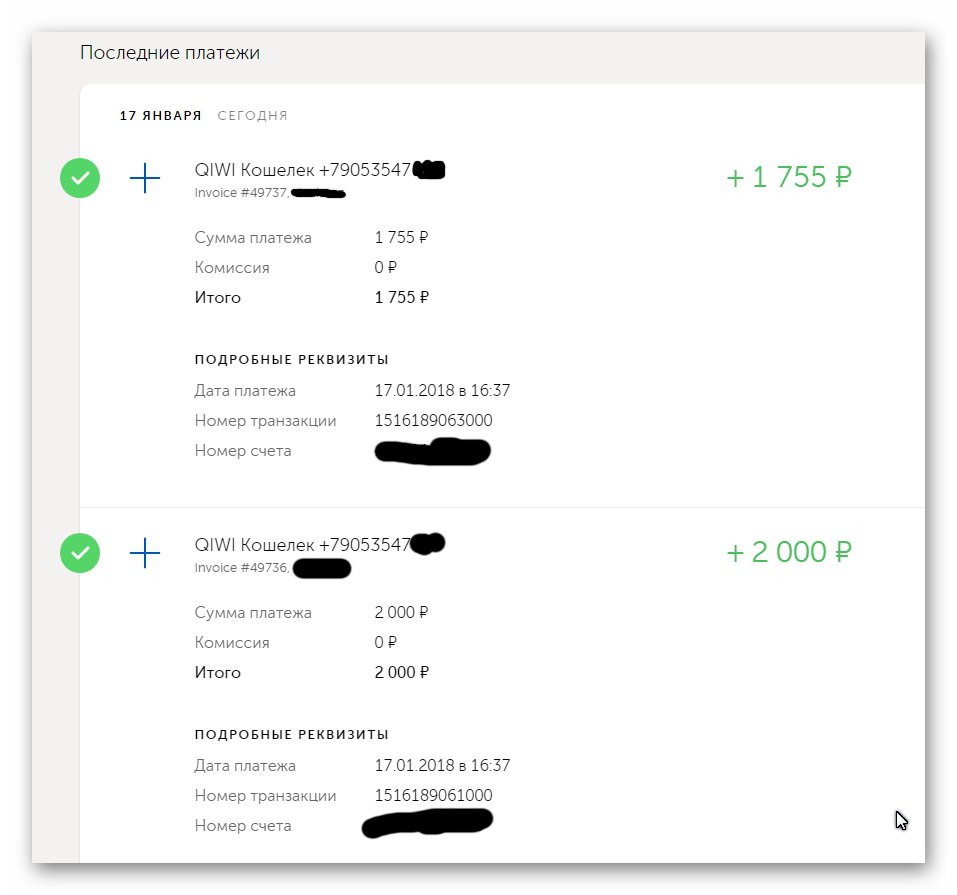Collapse second QIWI Кошелек payment title
The height and width of the screenshot is (895, 957).
319,545
